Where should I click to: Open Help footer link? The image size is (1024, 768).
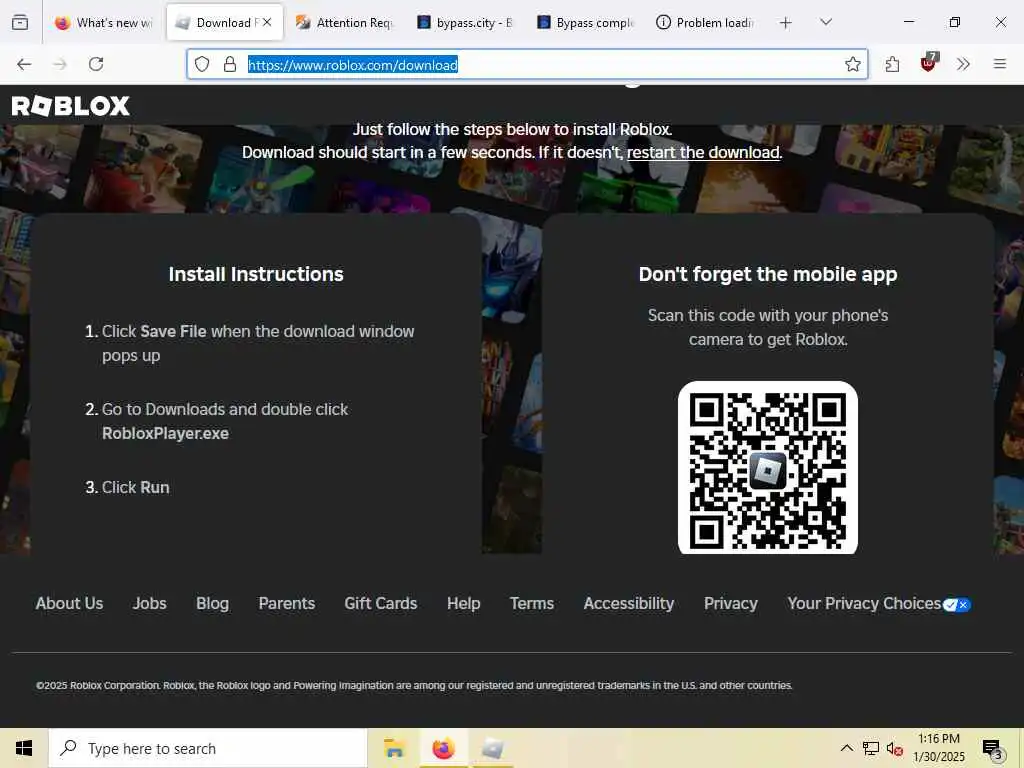click(464, 603)
